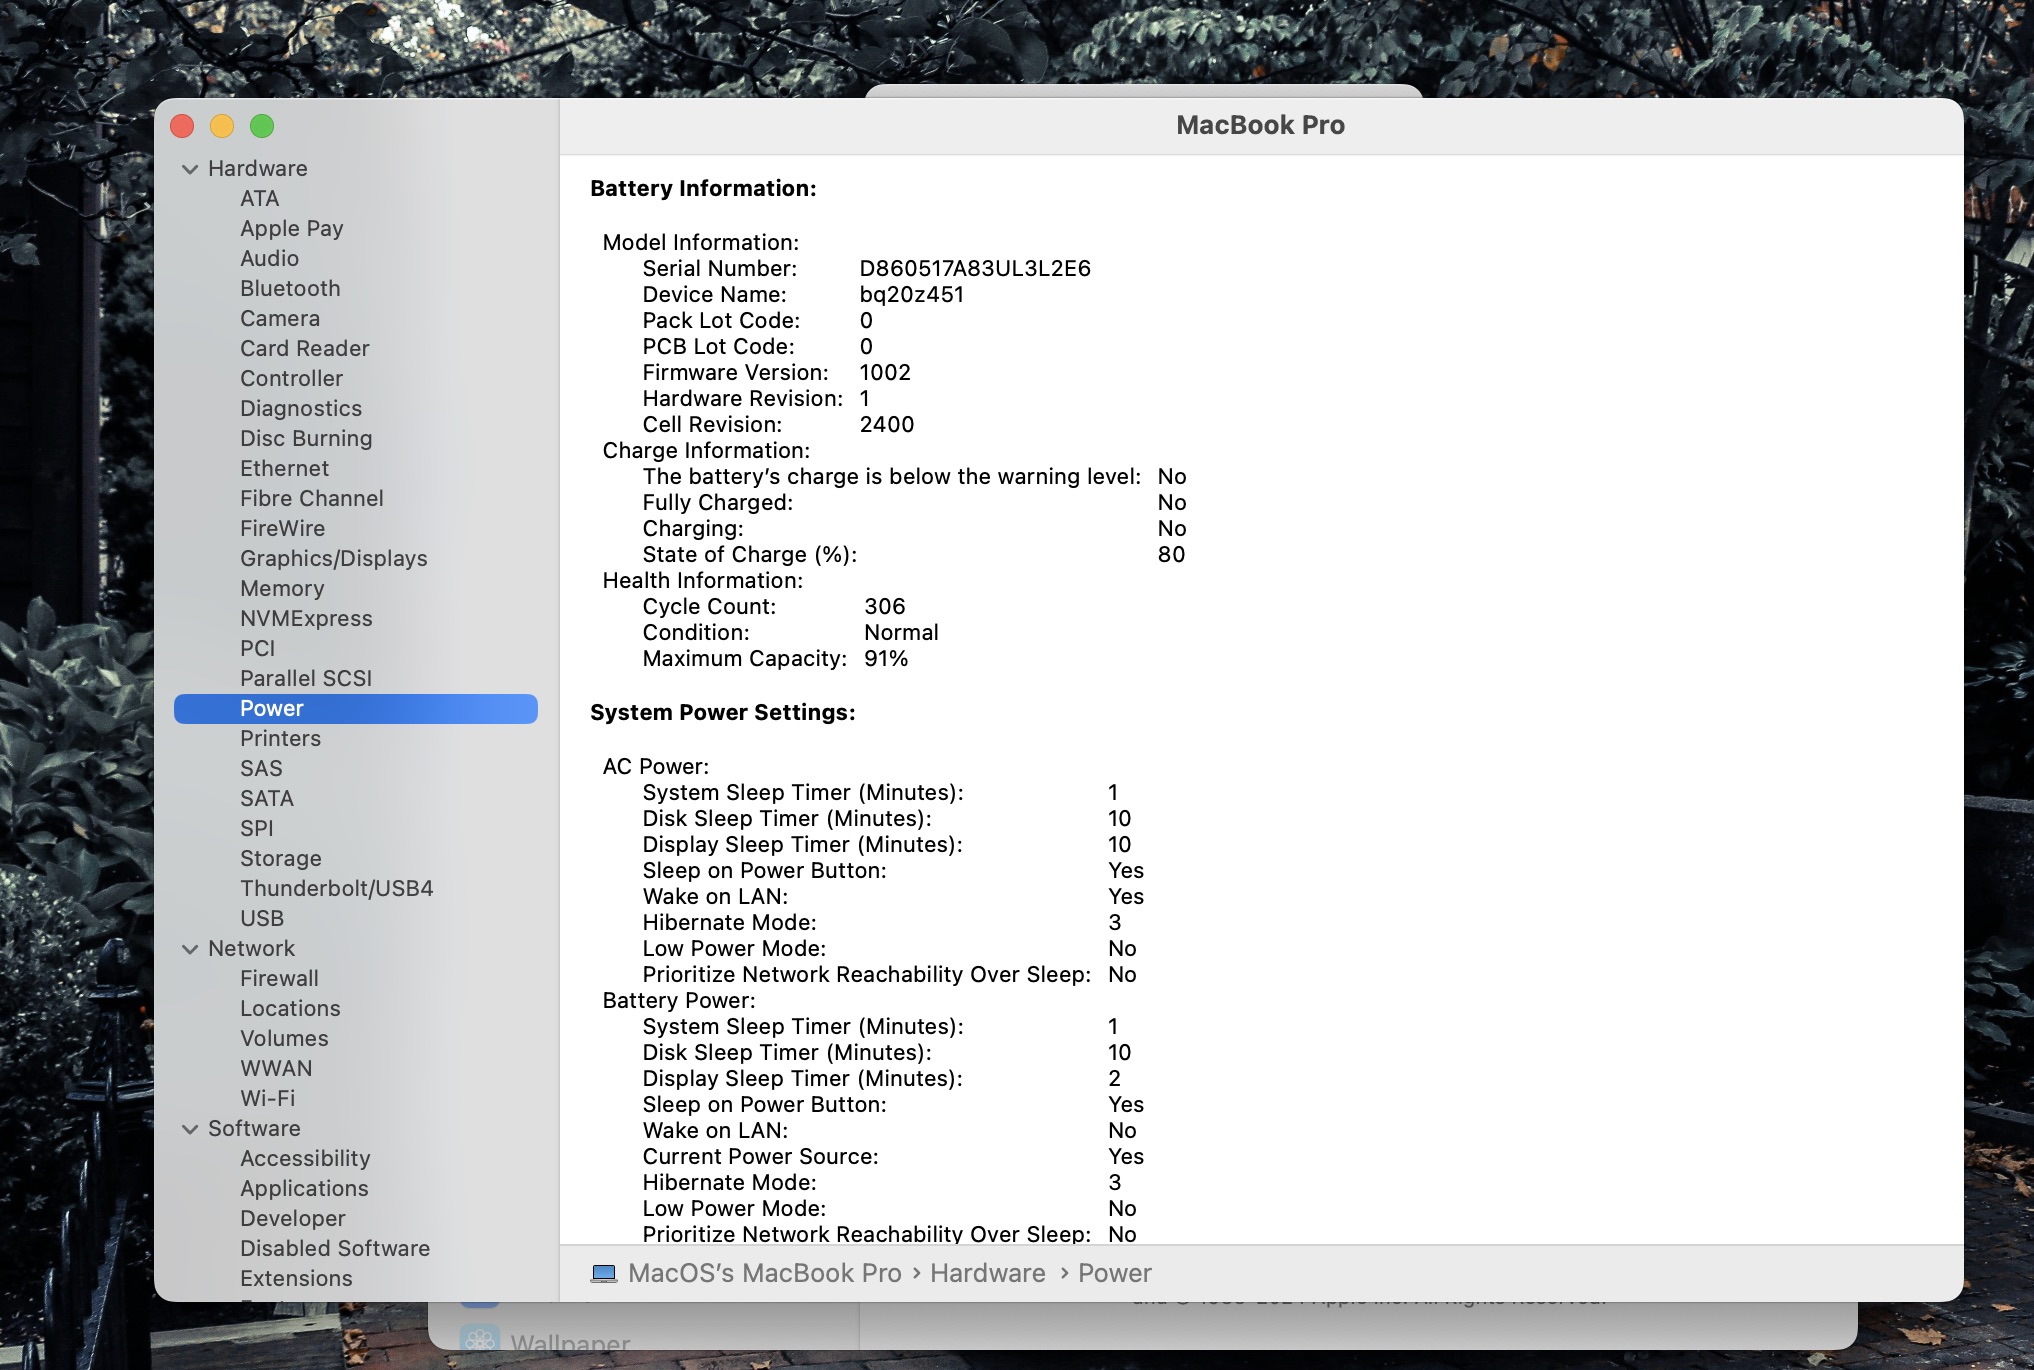Click the Software category label

254,1128
